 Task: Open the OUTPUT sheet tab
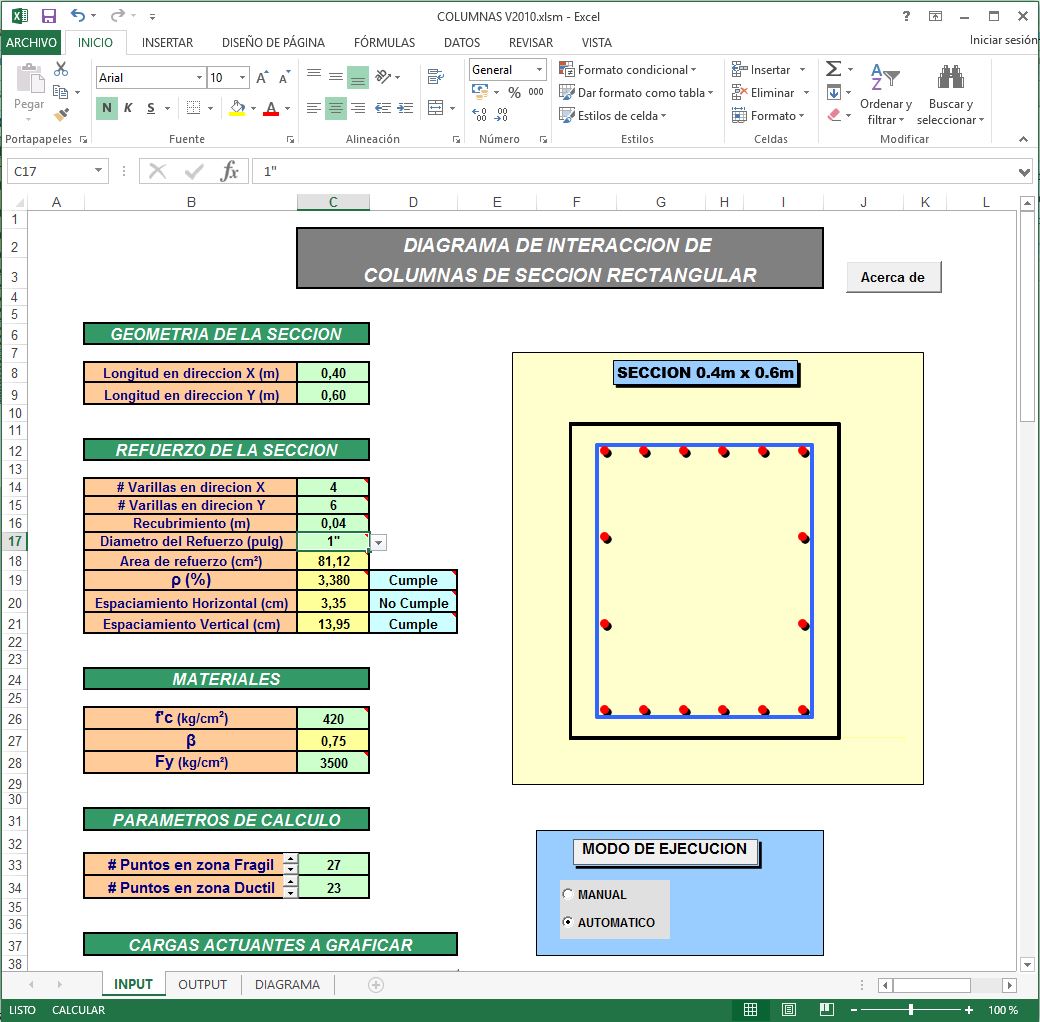pyautogui.click(x=202, y=984)
